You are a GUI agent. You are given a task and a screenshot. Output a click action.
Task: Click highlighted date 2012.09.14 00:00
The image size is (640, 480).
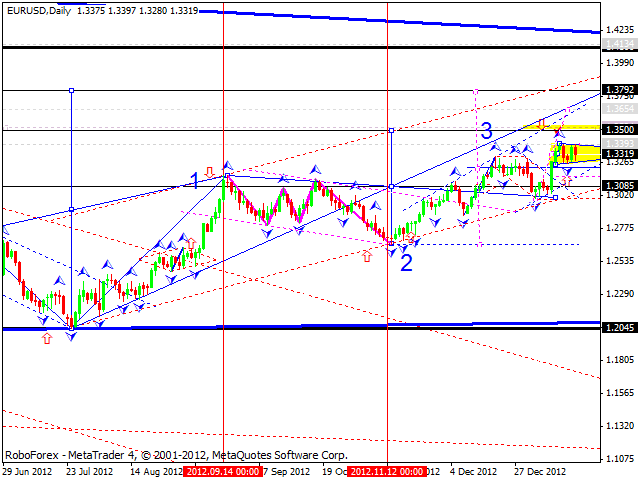220,471
